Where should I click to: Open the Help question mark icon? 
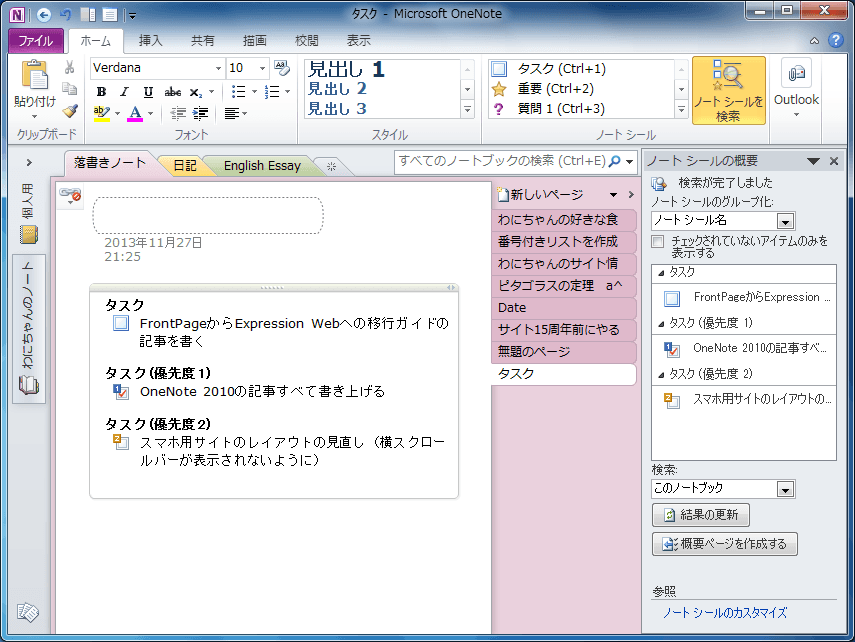tap(835, 40)
